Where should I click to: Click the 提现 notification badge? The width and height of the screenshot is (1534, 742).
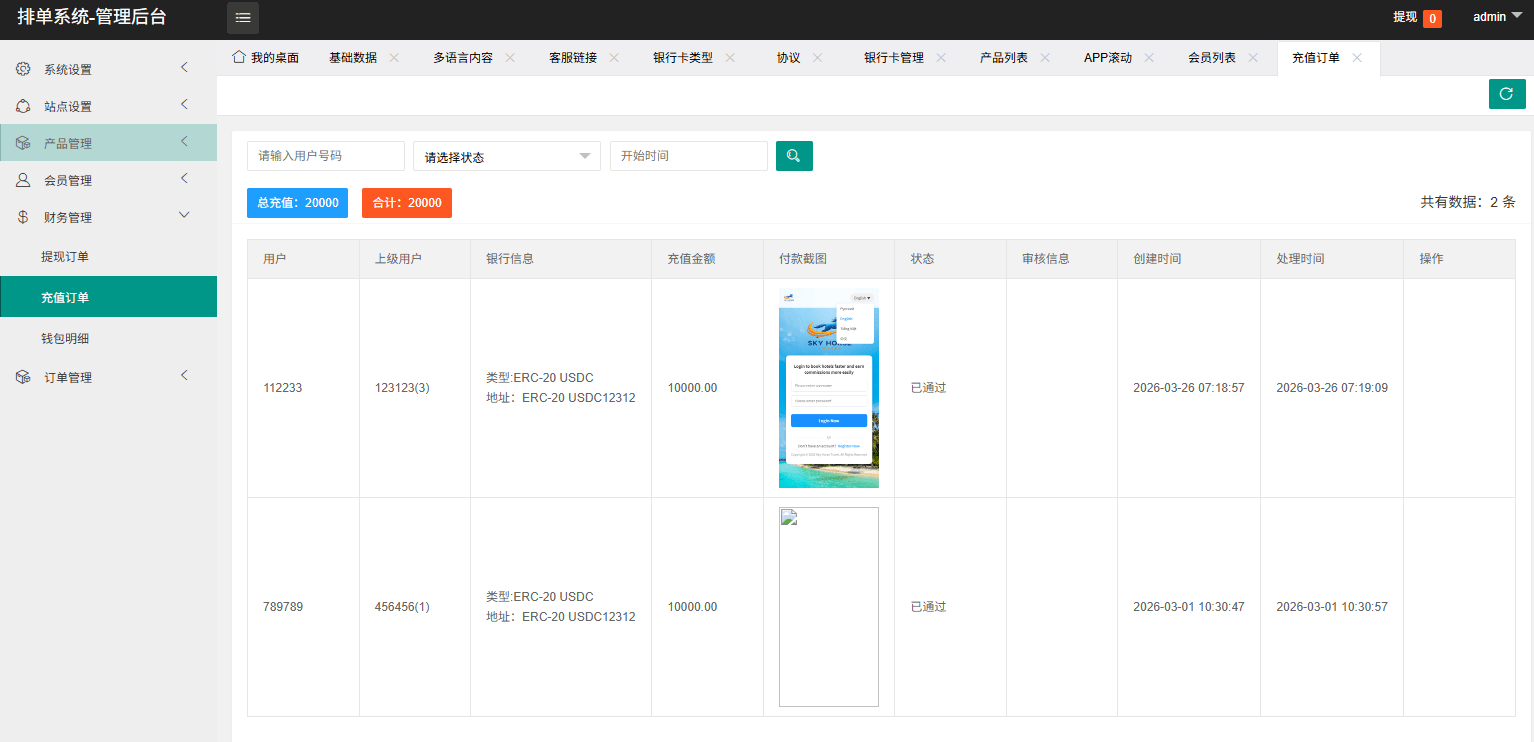(1432, 18)
